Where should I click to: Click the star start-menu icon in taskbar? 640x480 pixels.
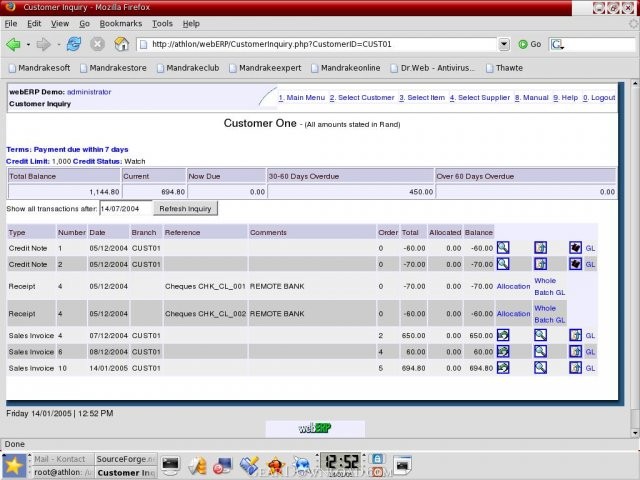pos(13,466)
